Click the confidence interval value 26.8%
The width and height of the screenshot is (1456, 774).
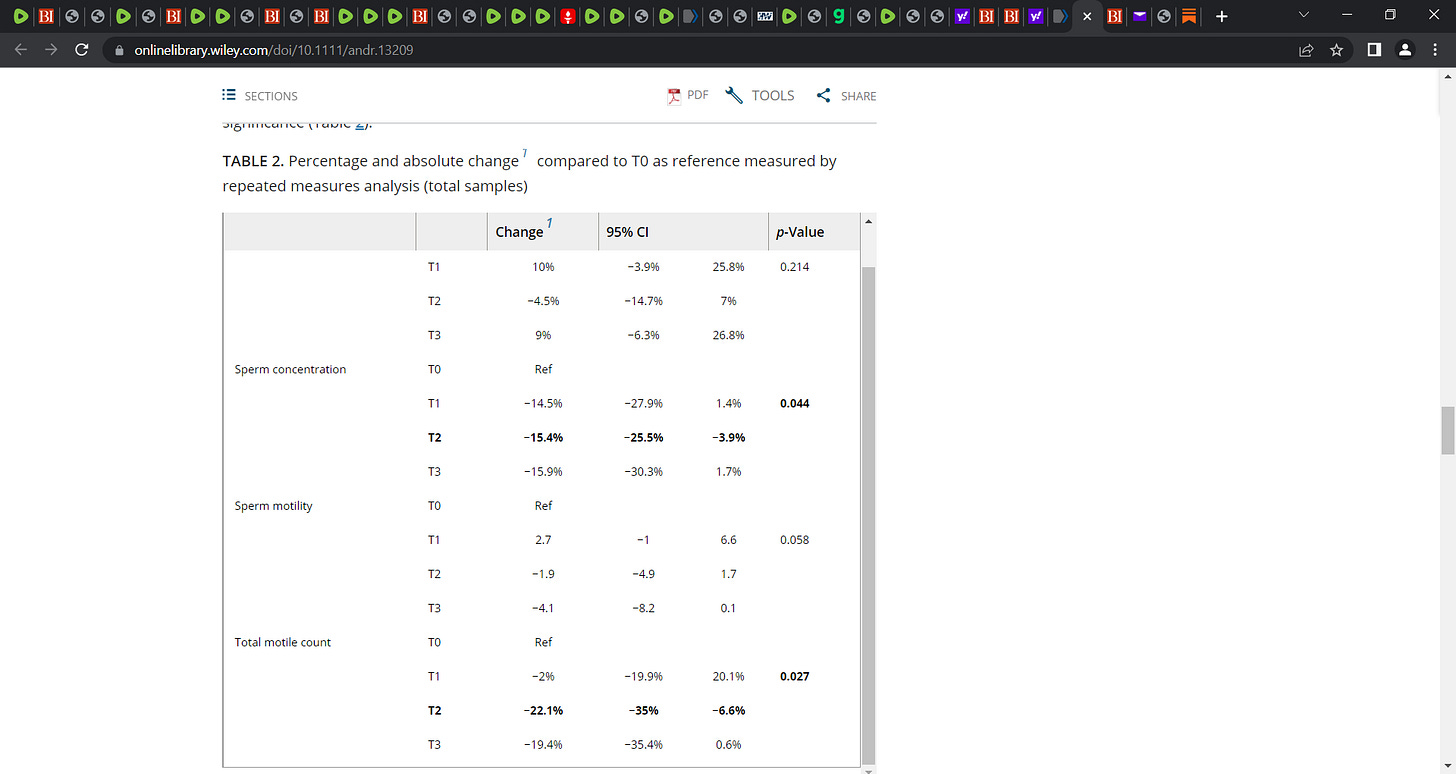click(728, 335)
